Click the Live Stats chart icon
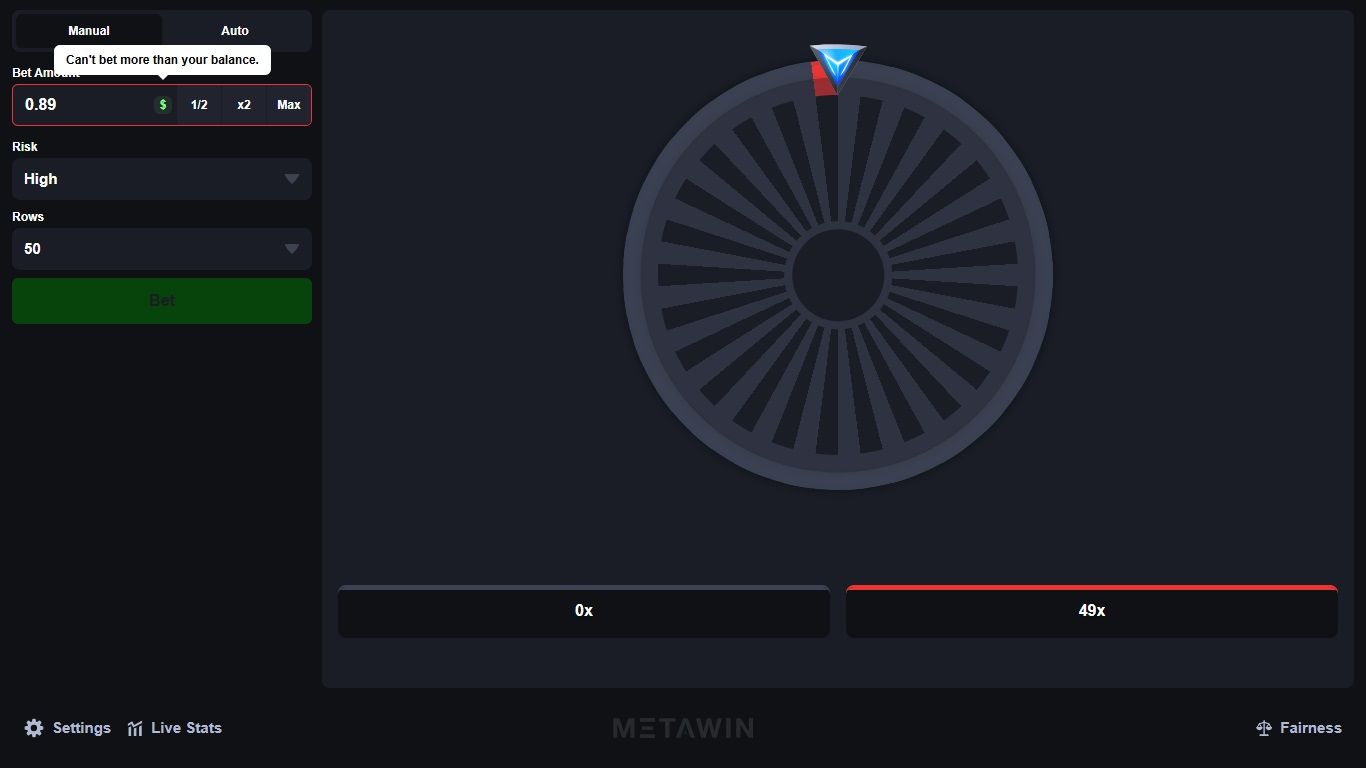This screenshot has width=1366, height=768. click(135, 728)
